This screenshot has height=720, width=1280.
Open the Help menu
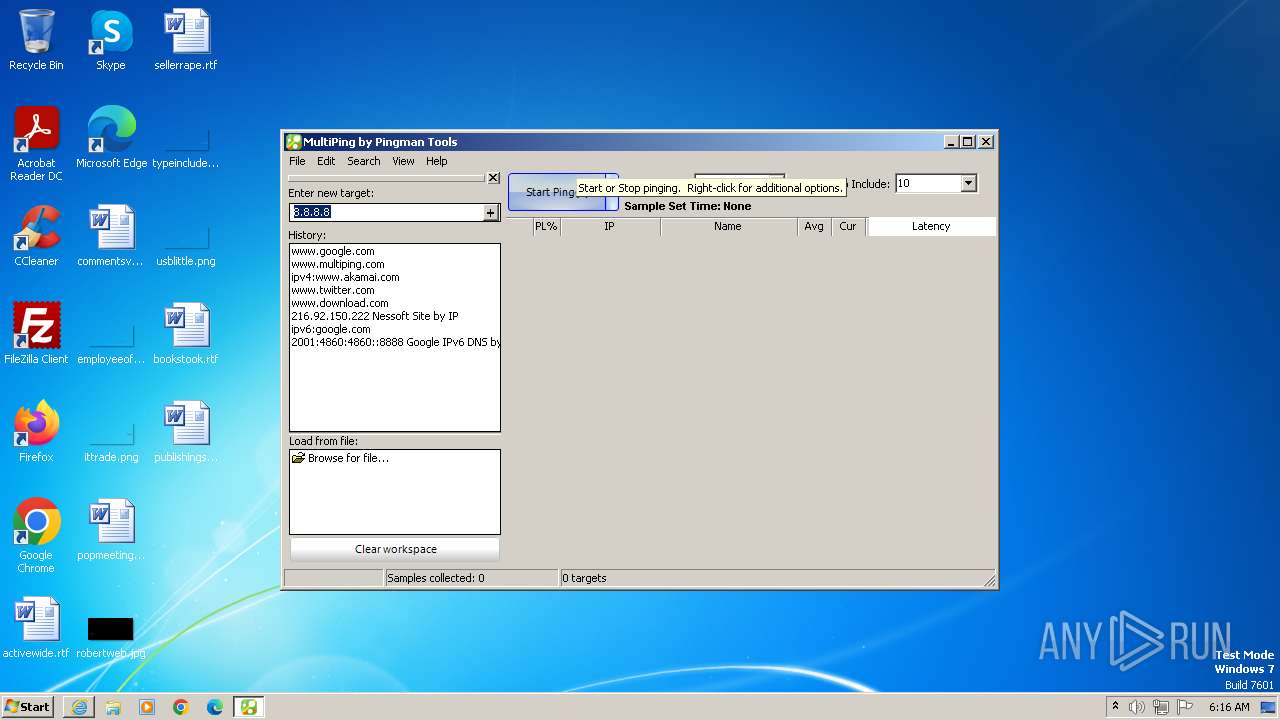pyautogui.click(x=436, y=161)
